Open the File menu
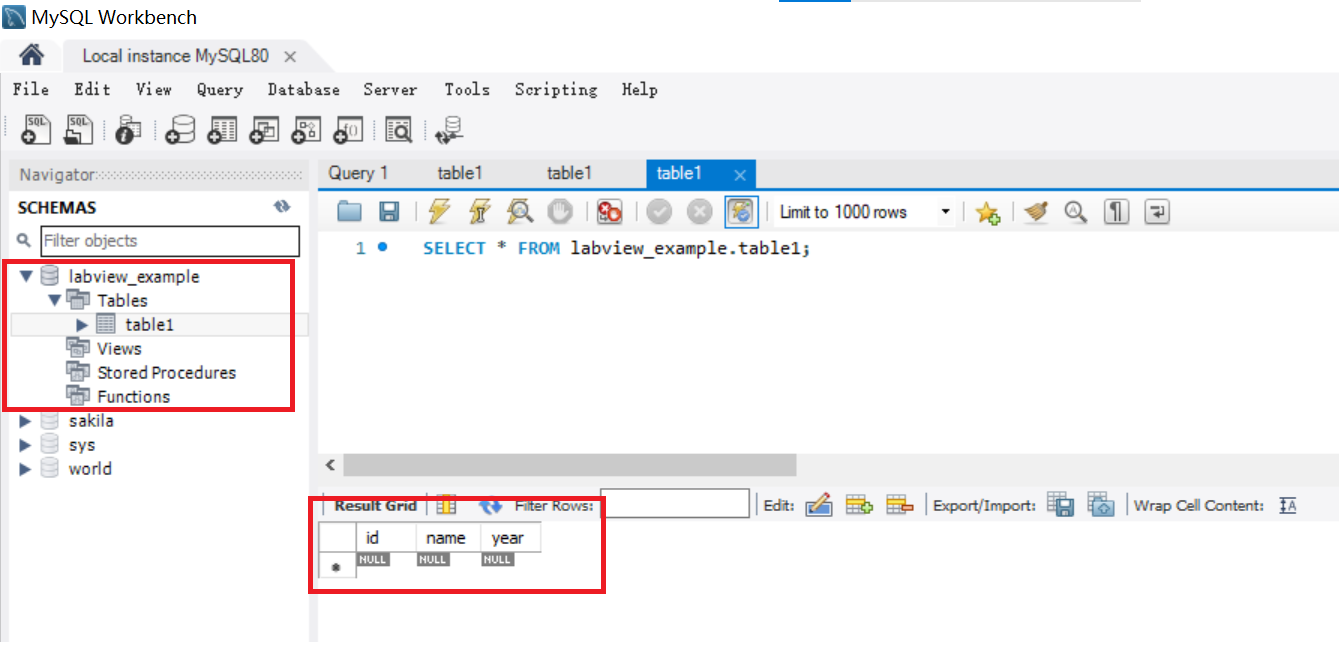1339x648 pixels. pos(31,89)
